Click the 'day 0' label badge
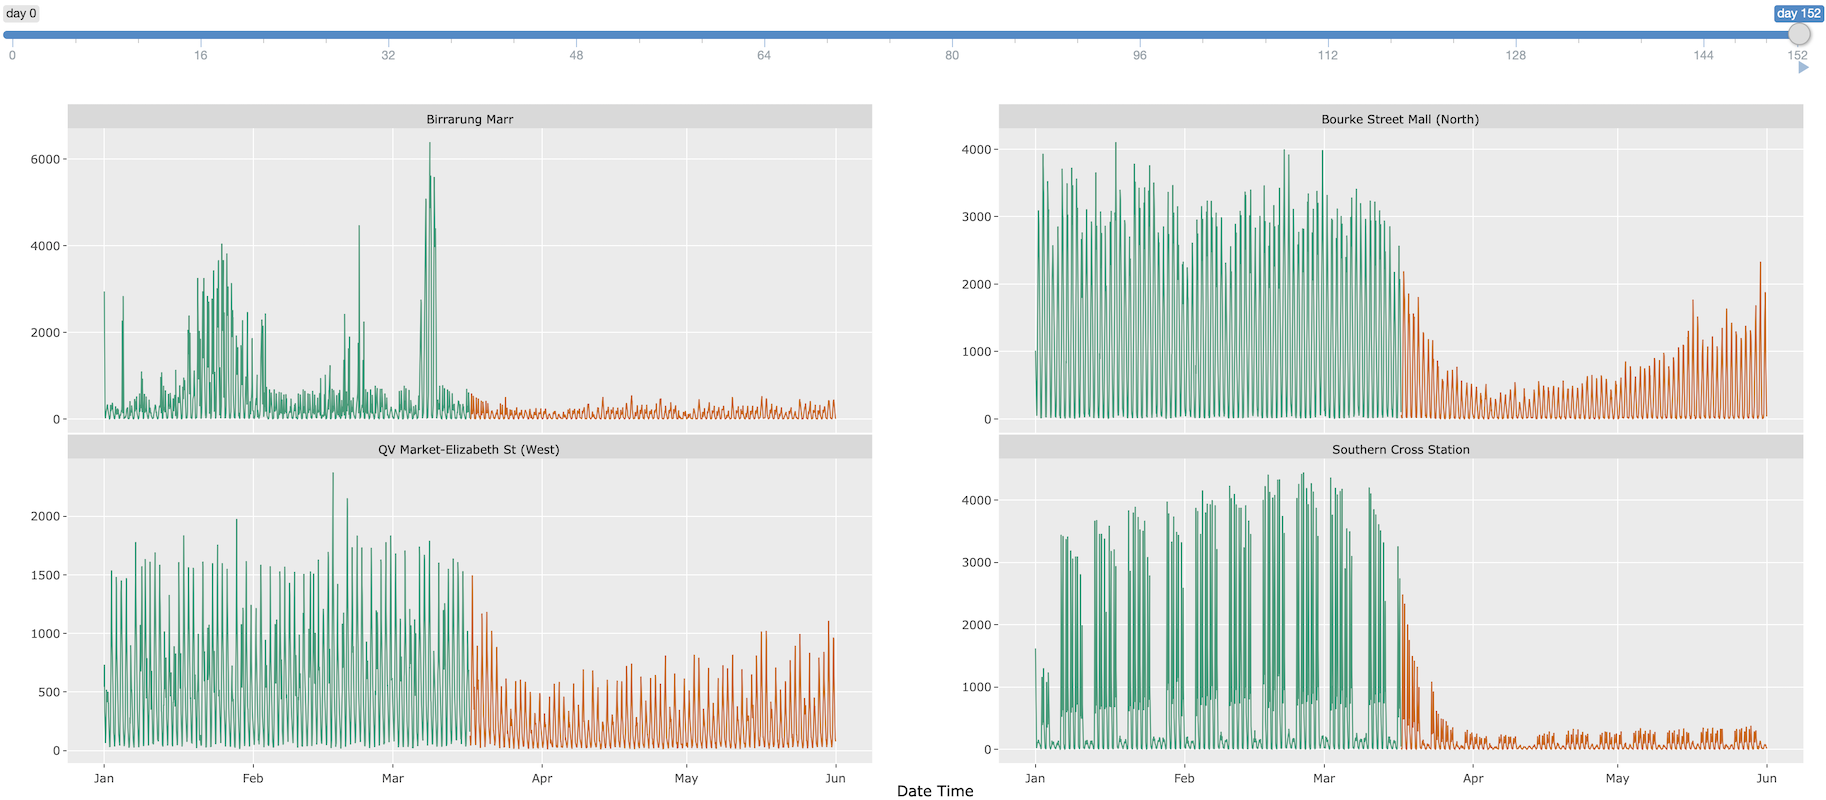 (x=21, y=14)
